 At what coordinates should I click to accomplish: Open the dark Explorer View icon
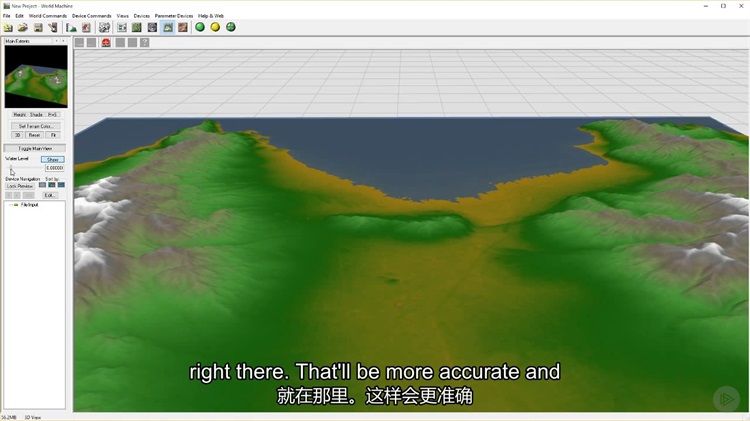pyautogui.click(x=152, y=27)
